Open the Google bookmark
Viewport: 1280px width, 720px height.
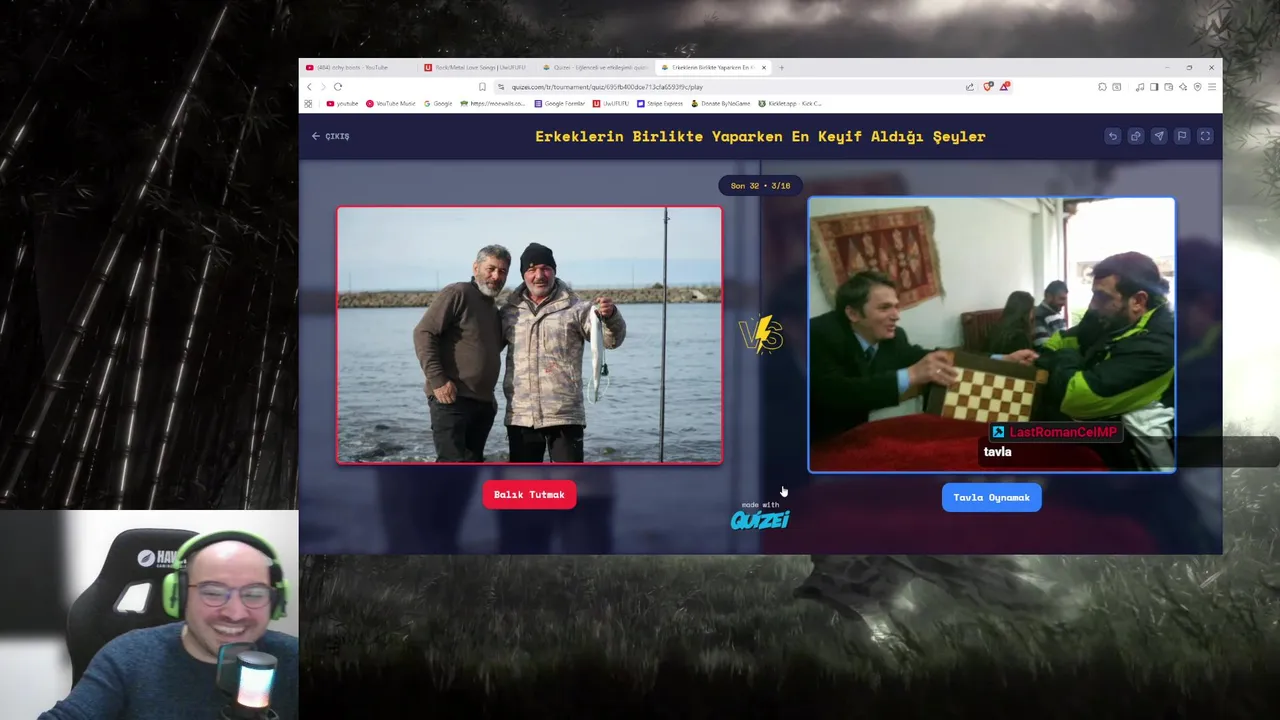(438, 103)
